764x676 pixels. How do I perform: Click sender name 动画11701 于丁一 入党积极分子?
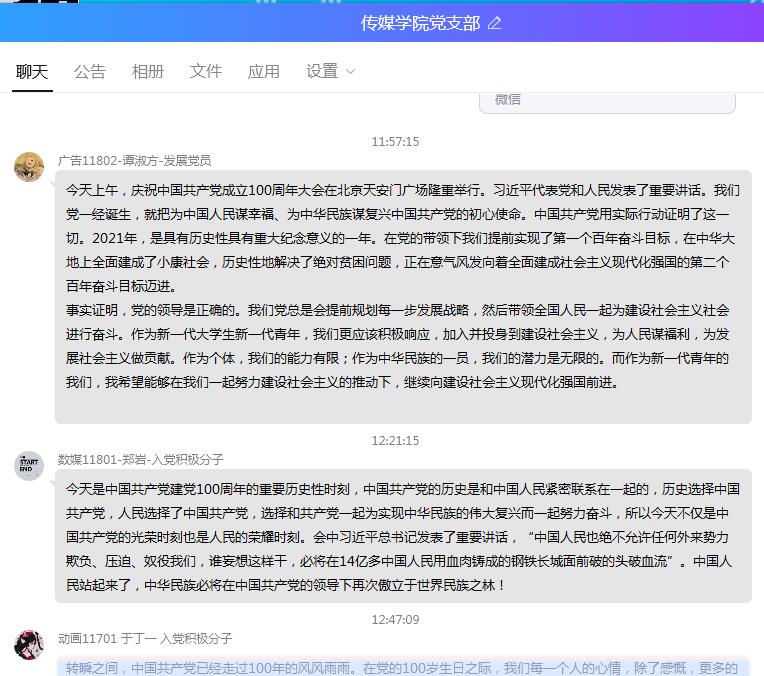[145, 638]
